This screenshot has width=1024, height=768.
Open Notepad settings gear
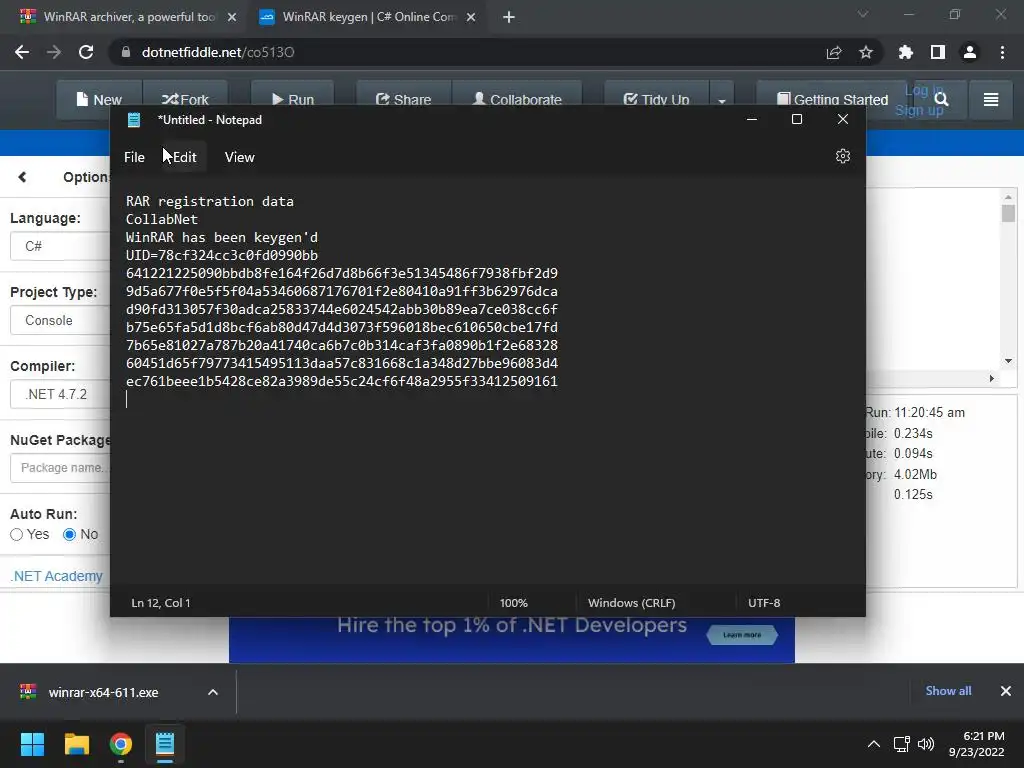842,156
